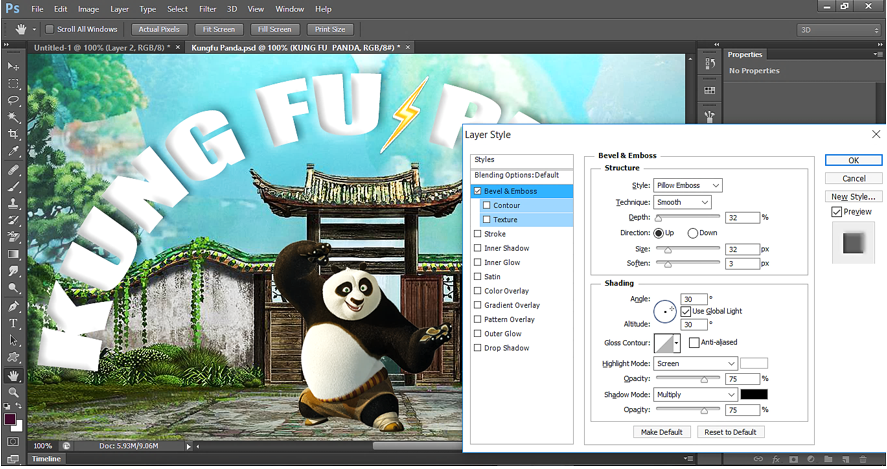Open the 3D workspace dropdown
887x469 pixels.
tap(838, 30)
